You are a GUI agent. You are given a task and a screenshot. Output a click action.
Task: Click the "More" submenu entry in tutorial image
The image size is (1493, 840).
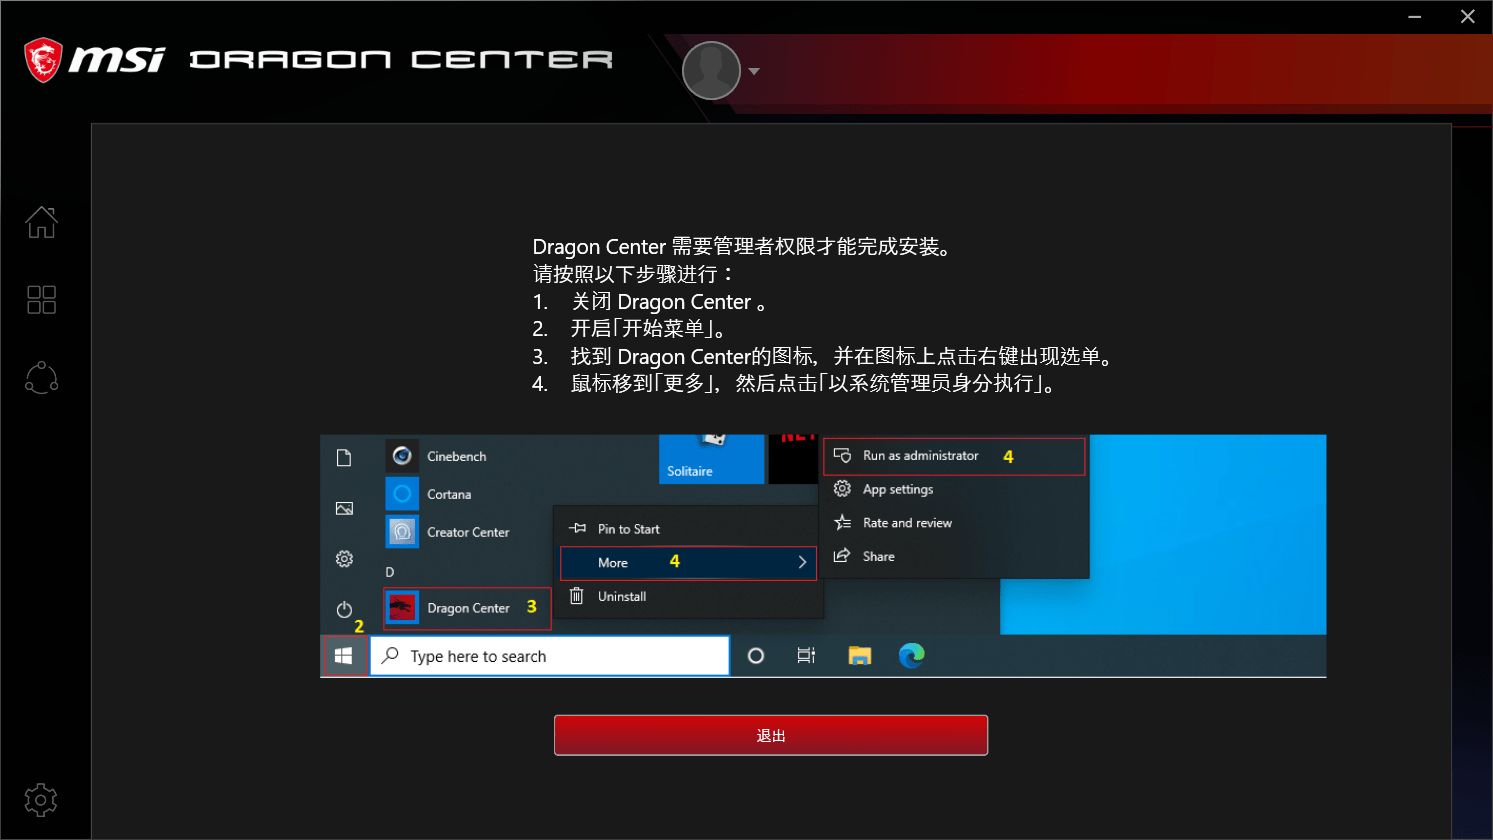point(688,563)
